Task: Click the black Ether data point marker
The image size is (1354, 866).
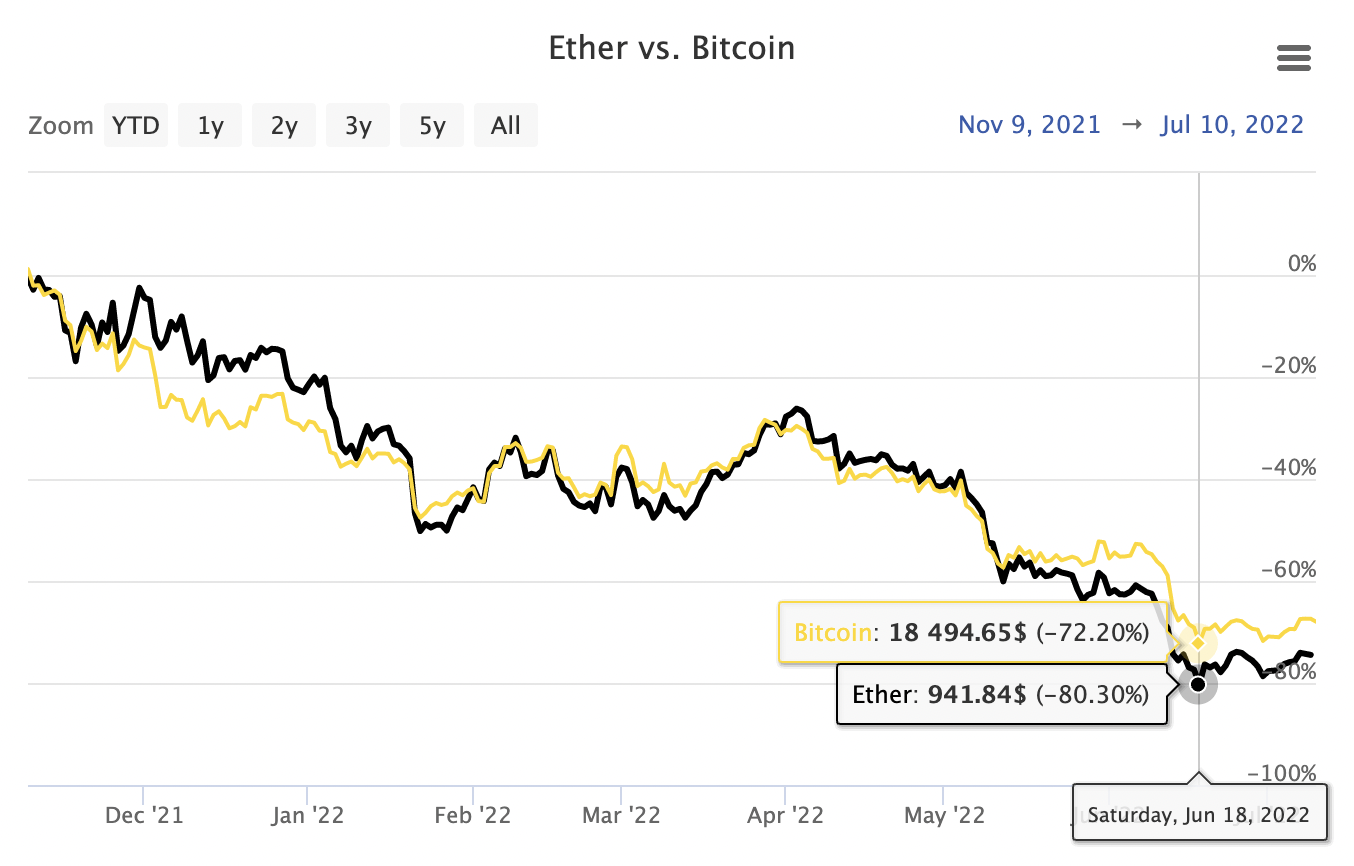Action: [1198, 685]
